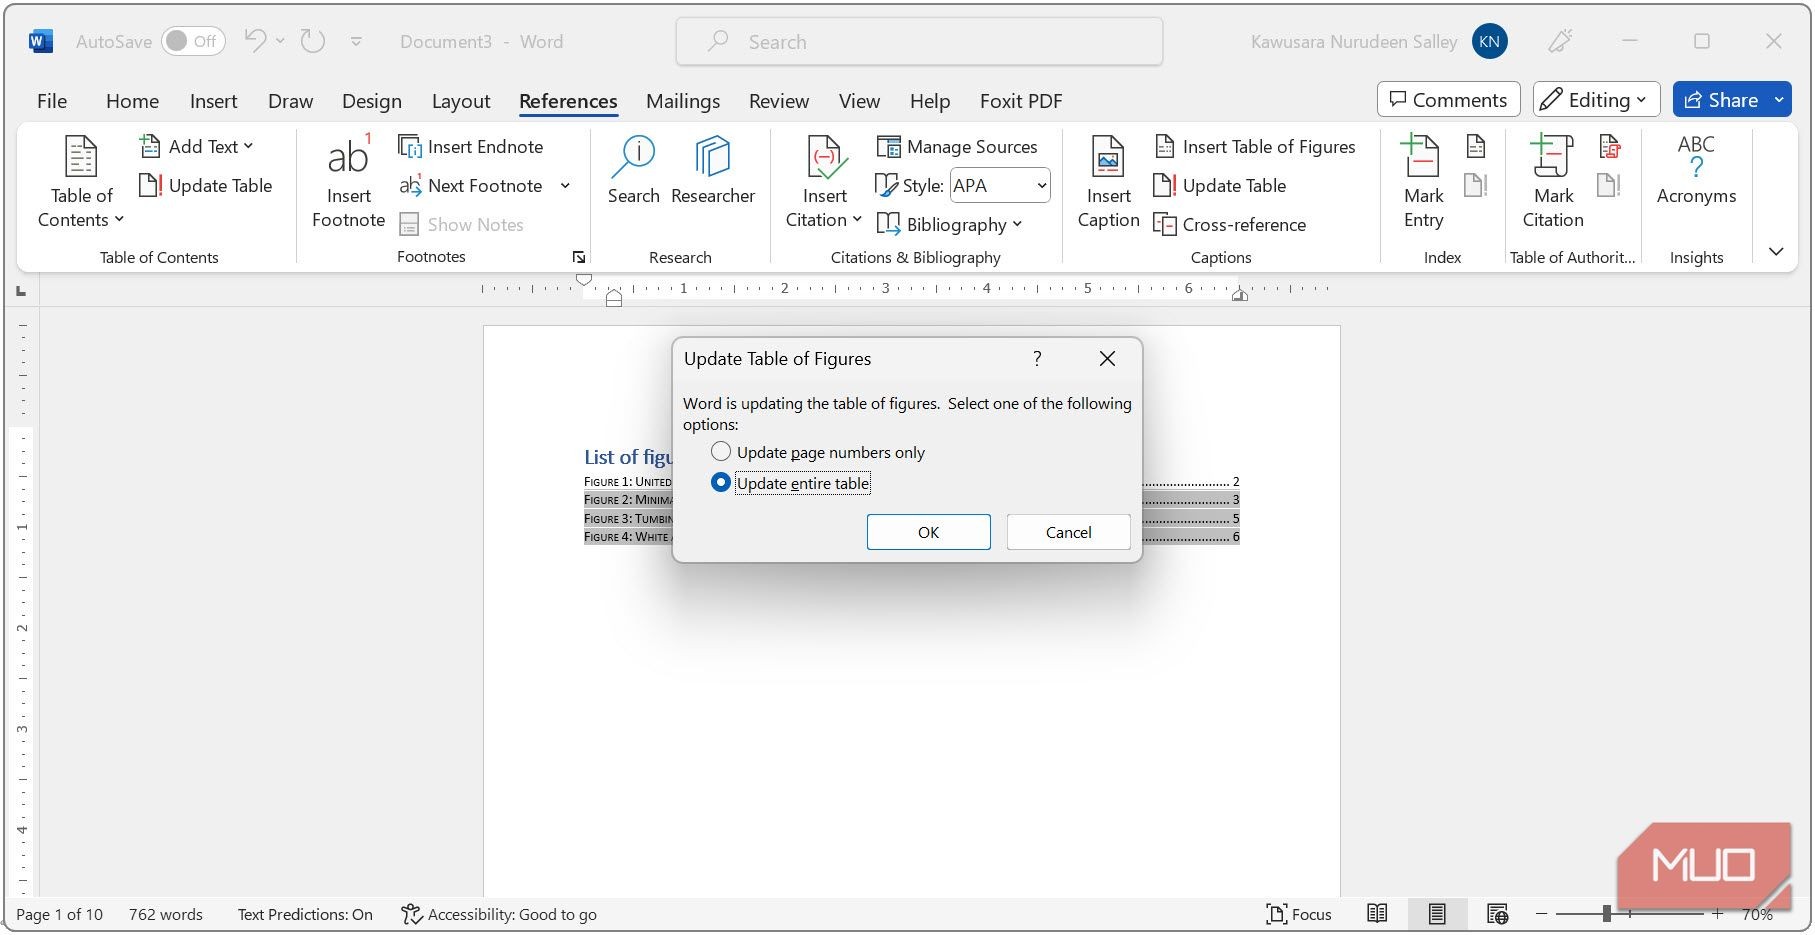Select Update page numbers only
This screenshot has width=1815, height=935.
818,452
